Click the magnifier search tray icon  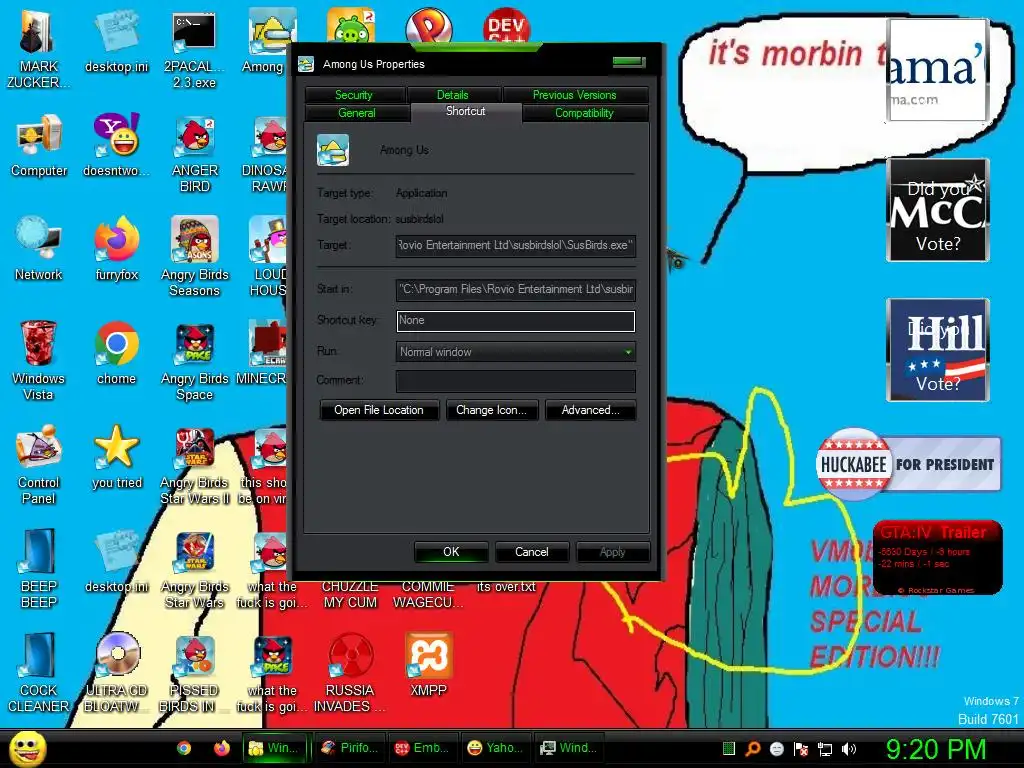pyautogui.click(x=753, y=749)
